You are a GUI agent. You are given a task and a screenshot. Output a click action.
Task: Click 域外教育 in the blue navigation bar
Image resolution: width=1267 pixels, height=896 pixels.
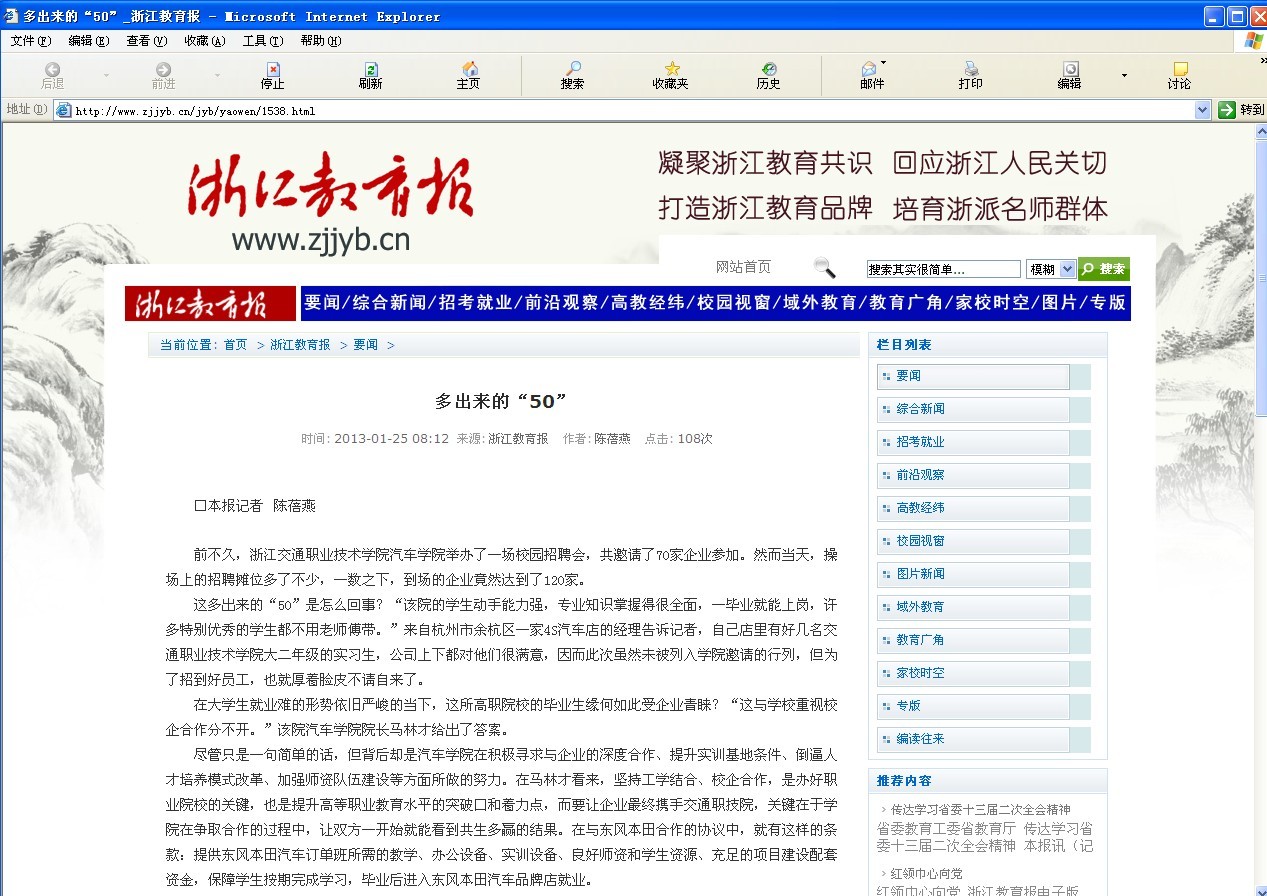tap(820, 302)
